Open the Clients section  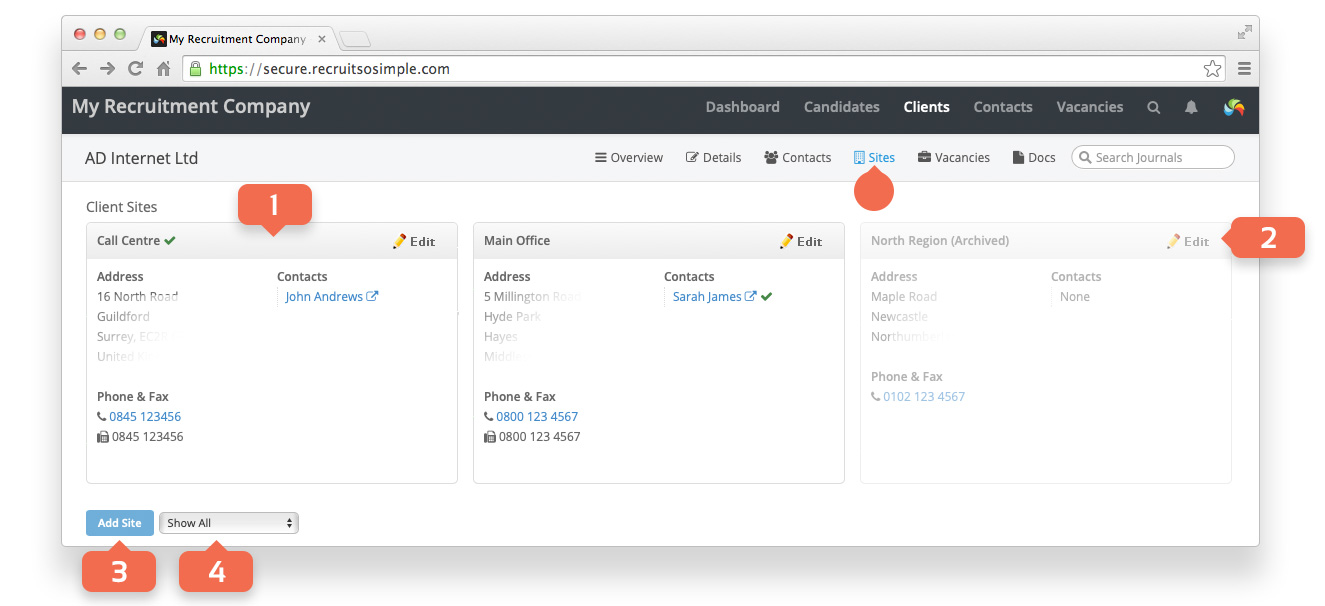[926, 107]
